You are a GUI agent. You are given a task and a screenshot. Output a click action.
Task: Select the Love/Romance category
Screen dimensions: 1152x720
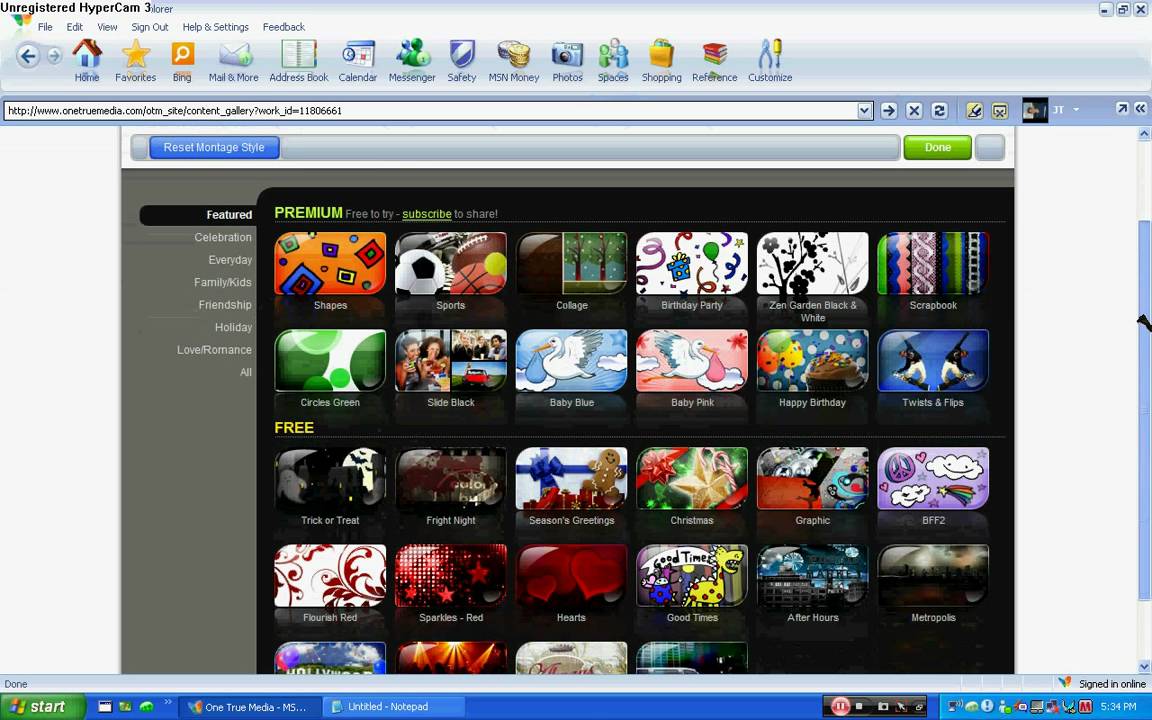click(x=214, y=350)
